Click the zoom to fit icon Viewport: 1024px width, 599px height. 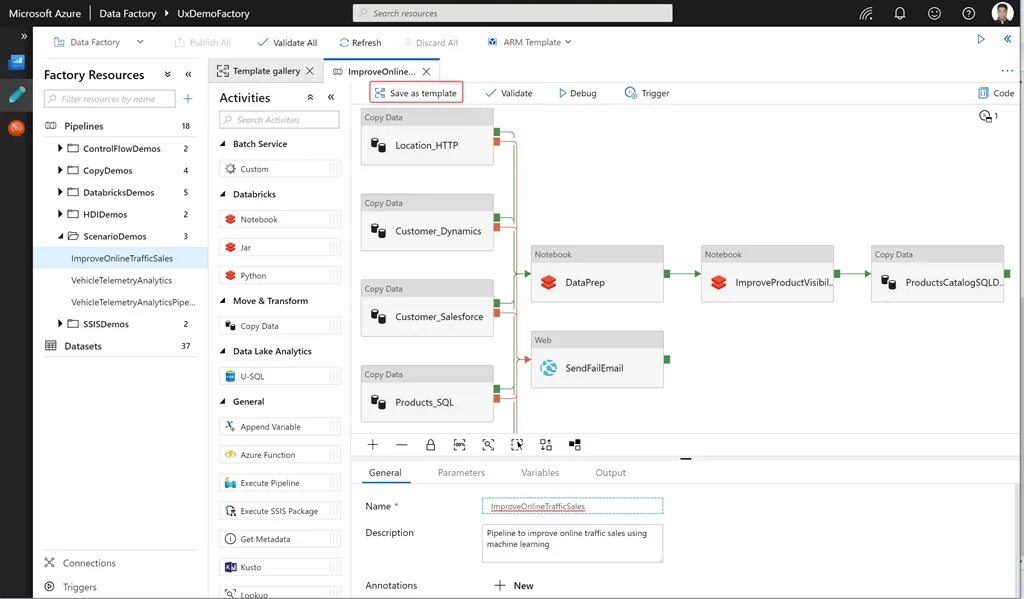coord(488,445)
